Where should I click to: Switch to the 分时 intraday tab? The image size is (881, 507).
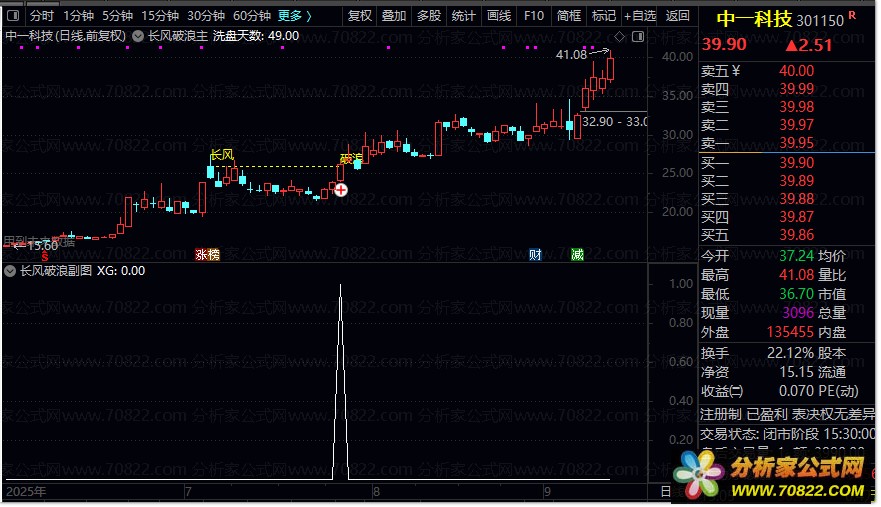pyautogui.click(x=42, y=16)
